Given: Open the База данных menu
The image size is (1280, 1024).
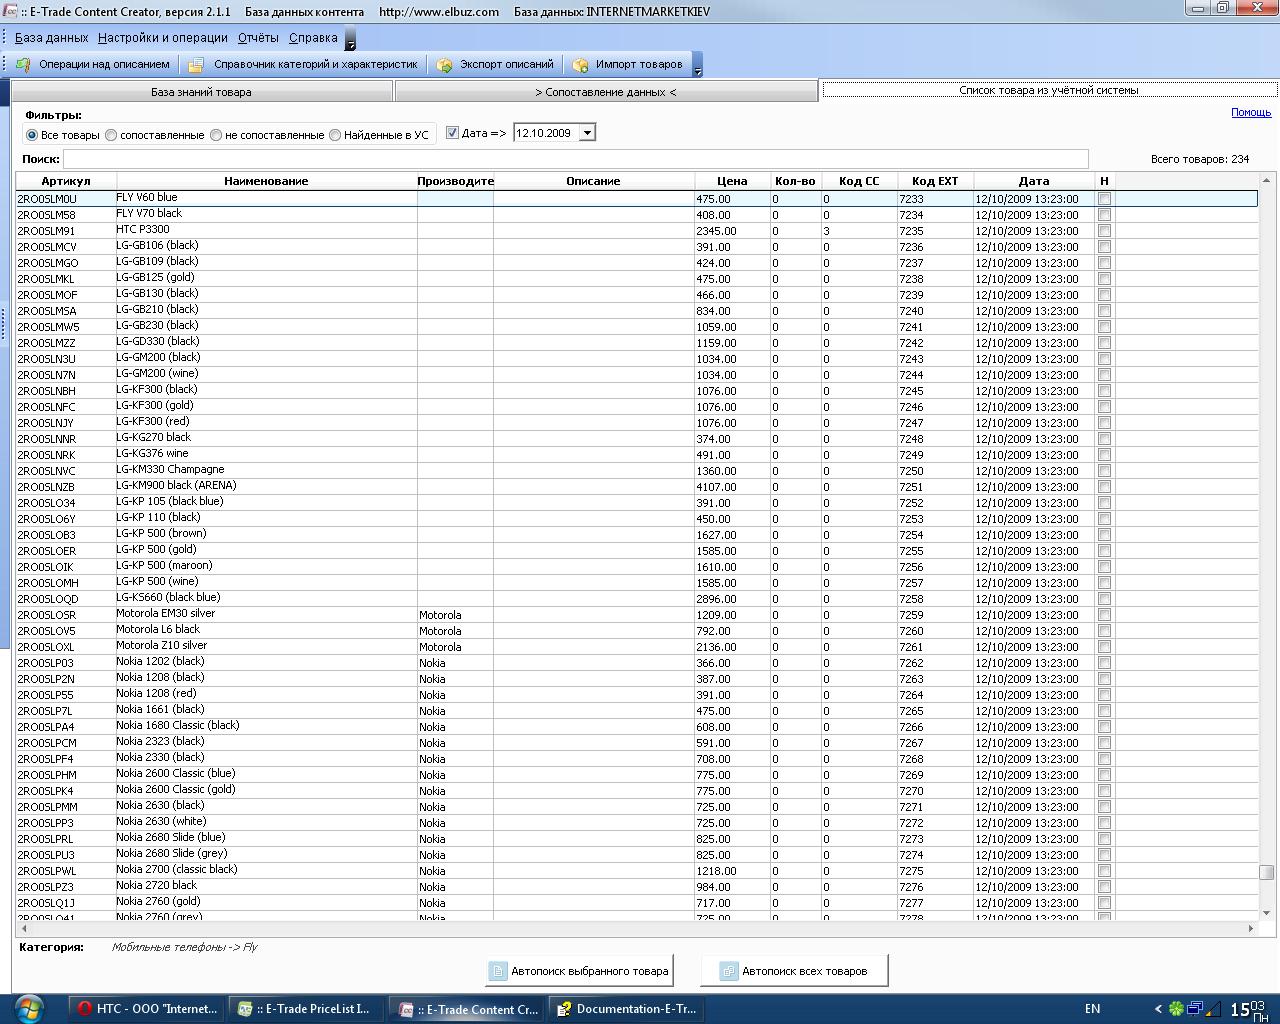Looking at the screenshot, I should (51, 38).
